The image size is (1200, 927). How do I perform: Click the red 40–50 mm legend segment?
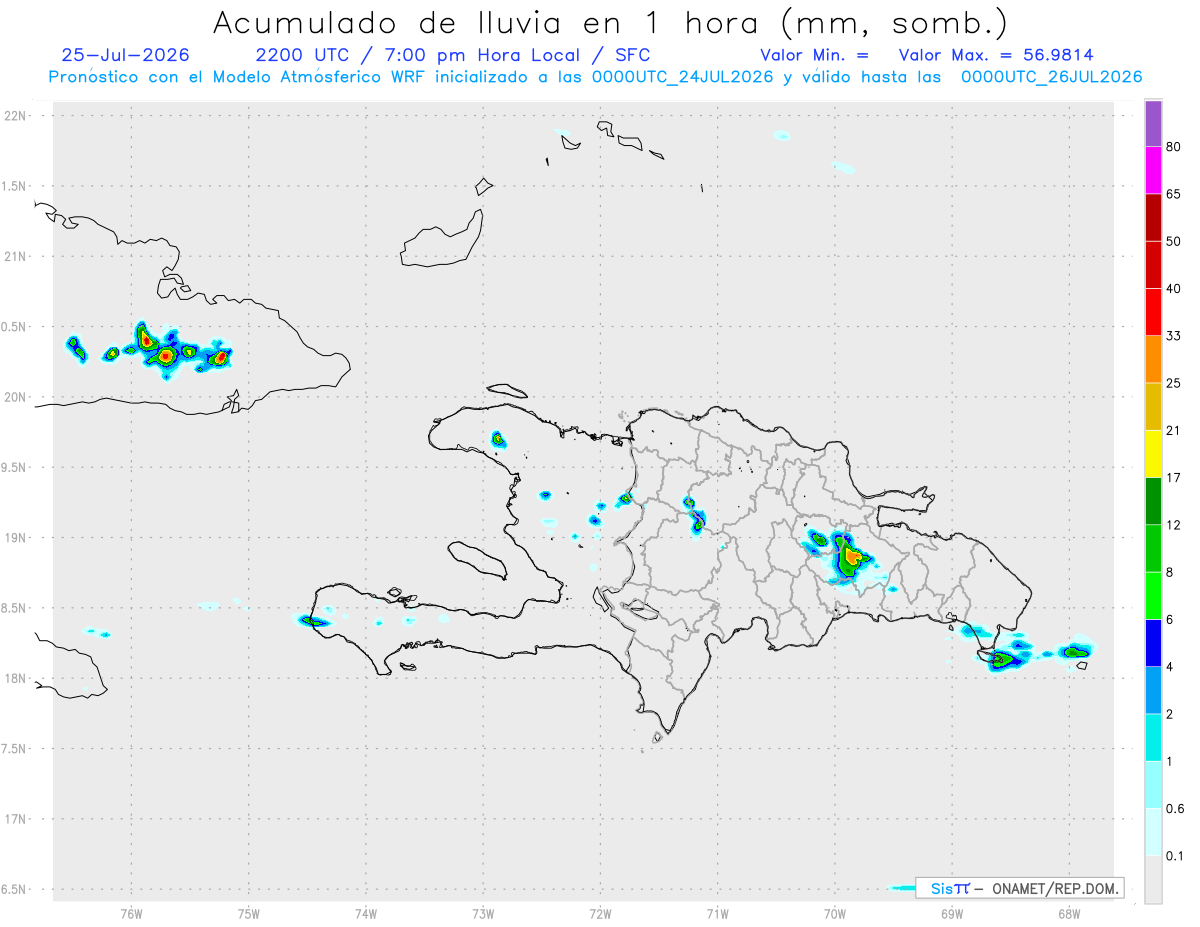tap(1153, 265)
